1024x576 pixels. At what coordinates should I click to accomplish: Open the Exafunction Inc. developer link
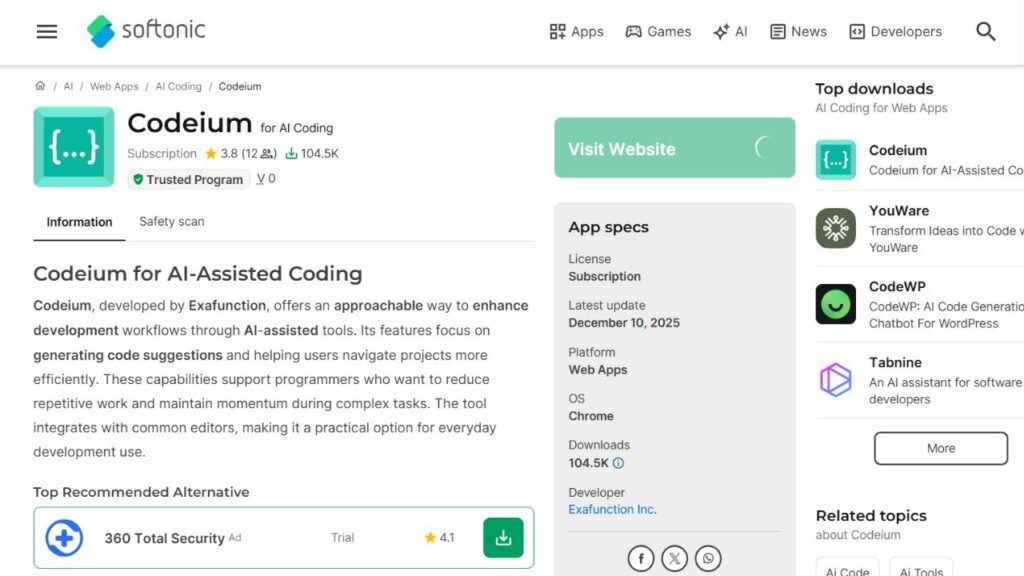click(x=612, y=509)
